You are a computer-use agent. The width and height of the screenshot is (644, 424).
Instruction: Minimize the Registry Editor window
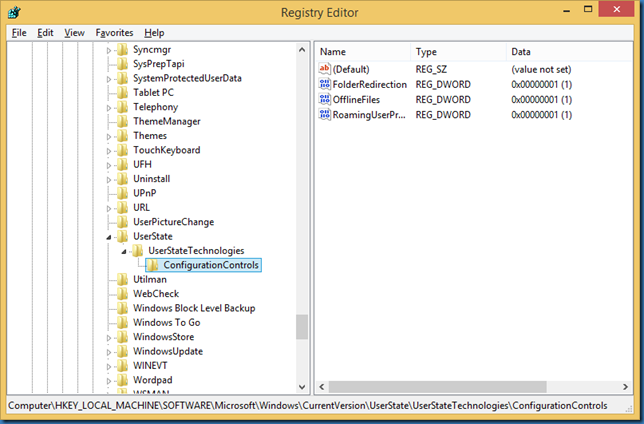[x=567, y=10]
